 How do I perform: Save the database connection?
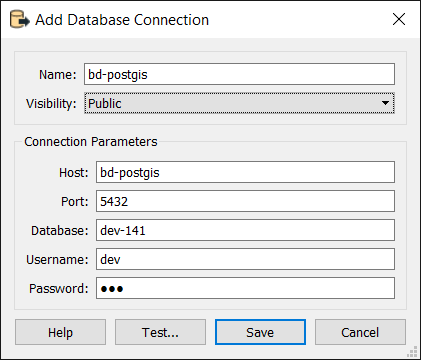260,332
